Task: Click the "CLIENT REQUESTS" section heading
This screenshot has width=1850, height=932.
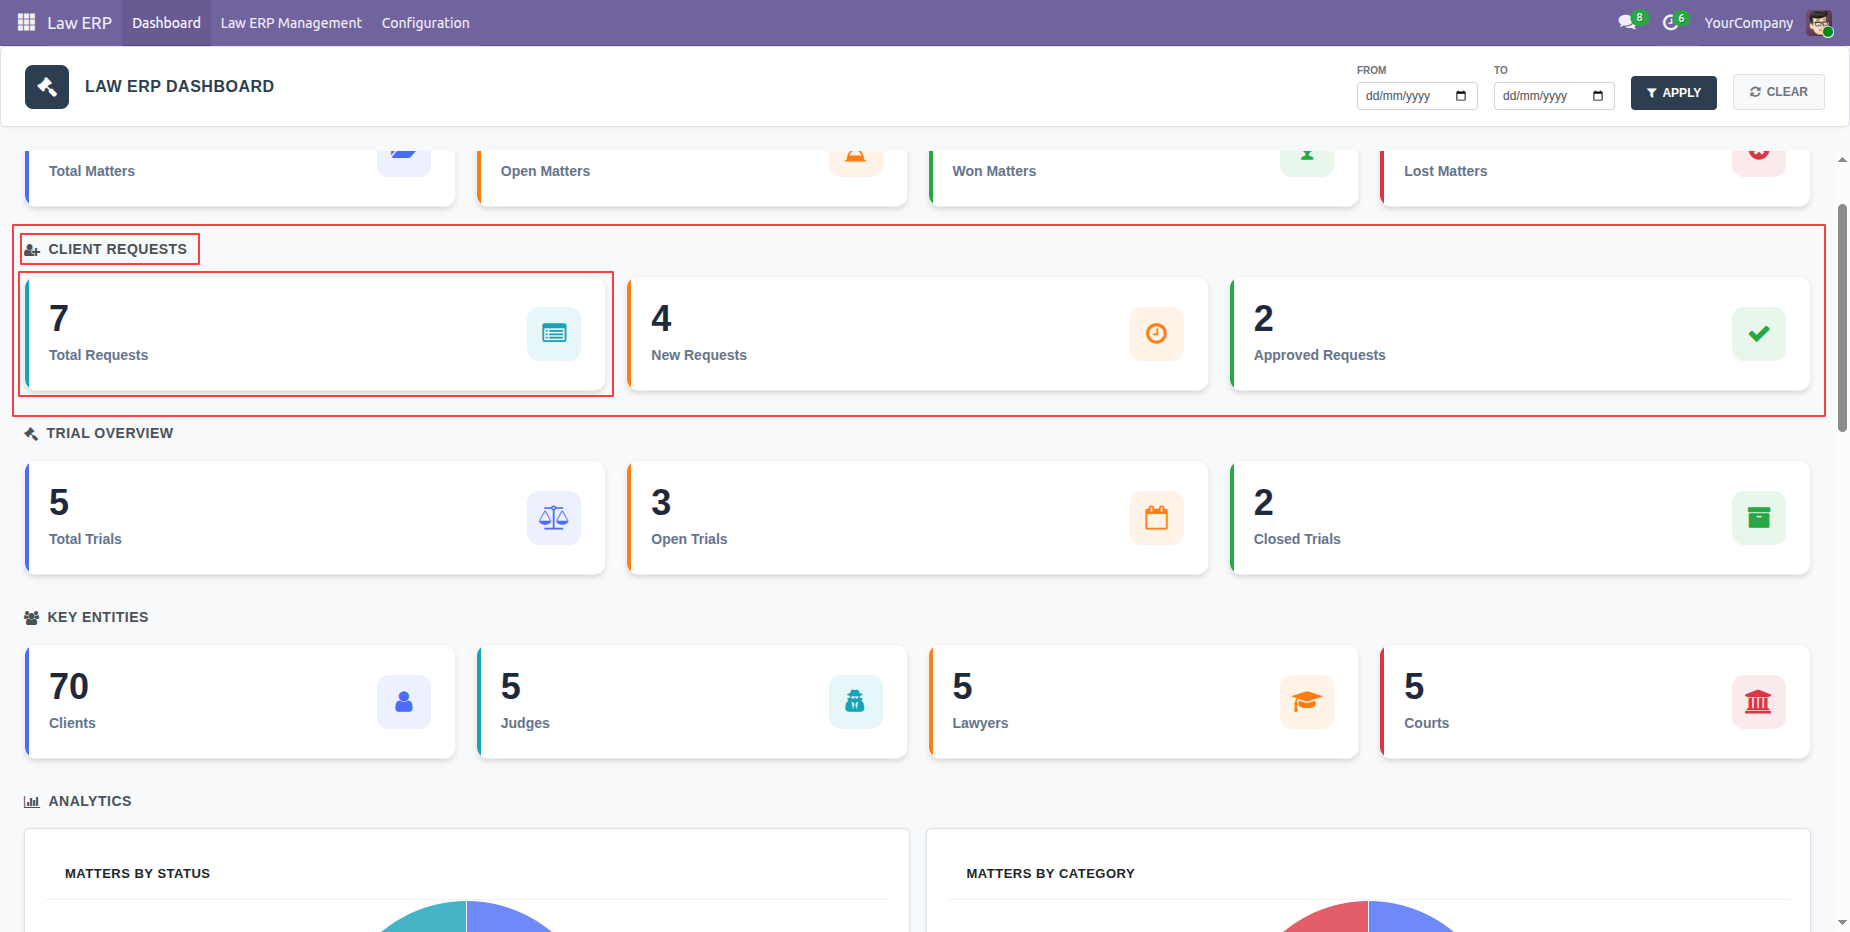Action: 117,249
